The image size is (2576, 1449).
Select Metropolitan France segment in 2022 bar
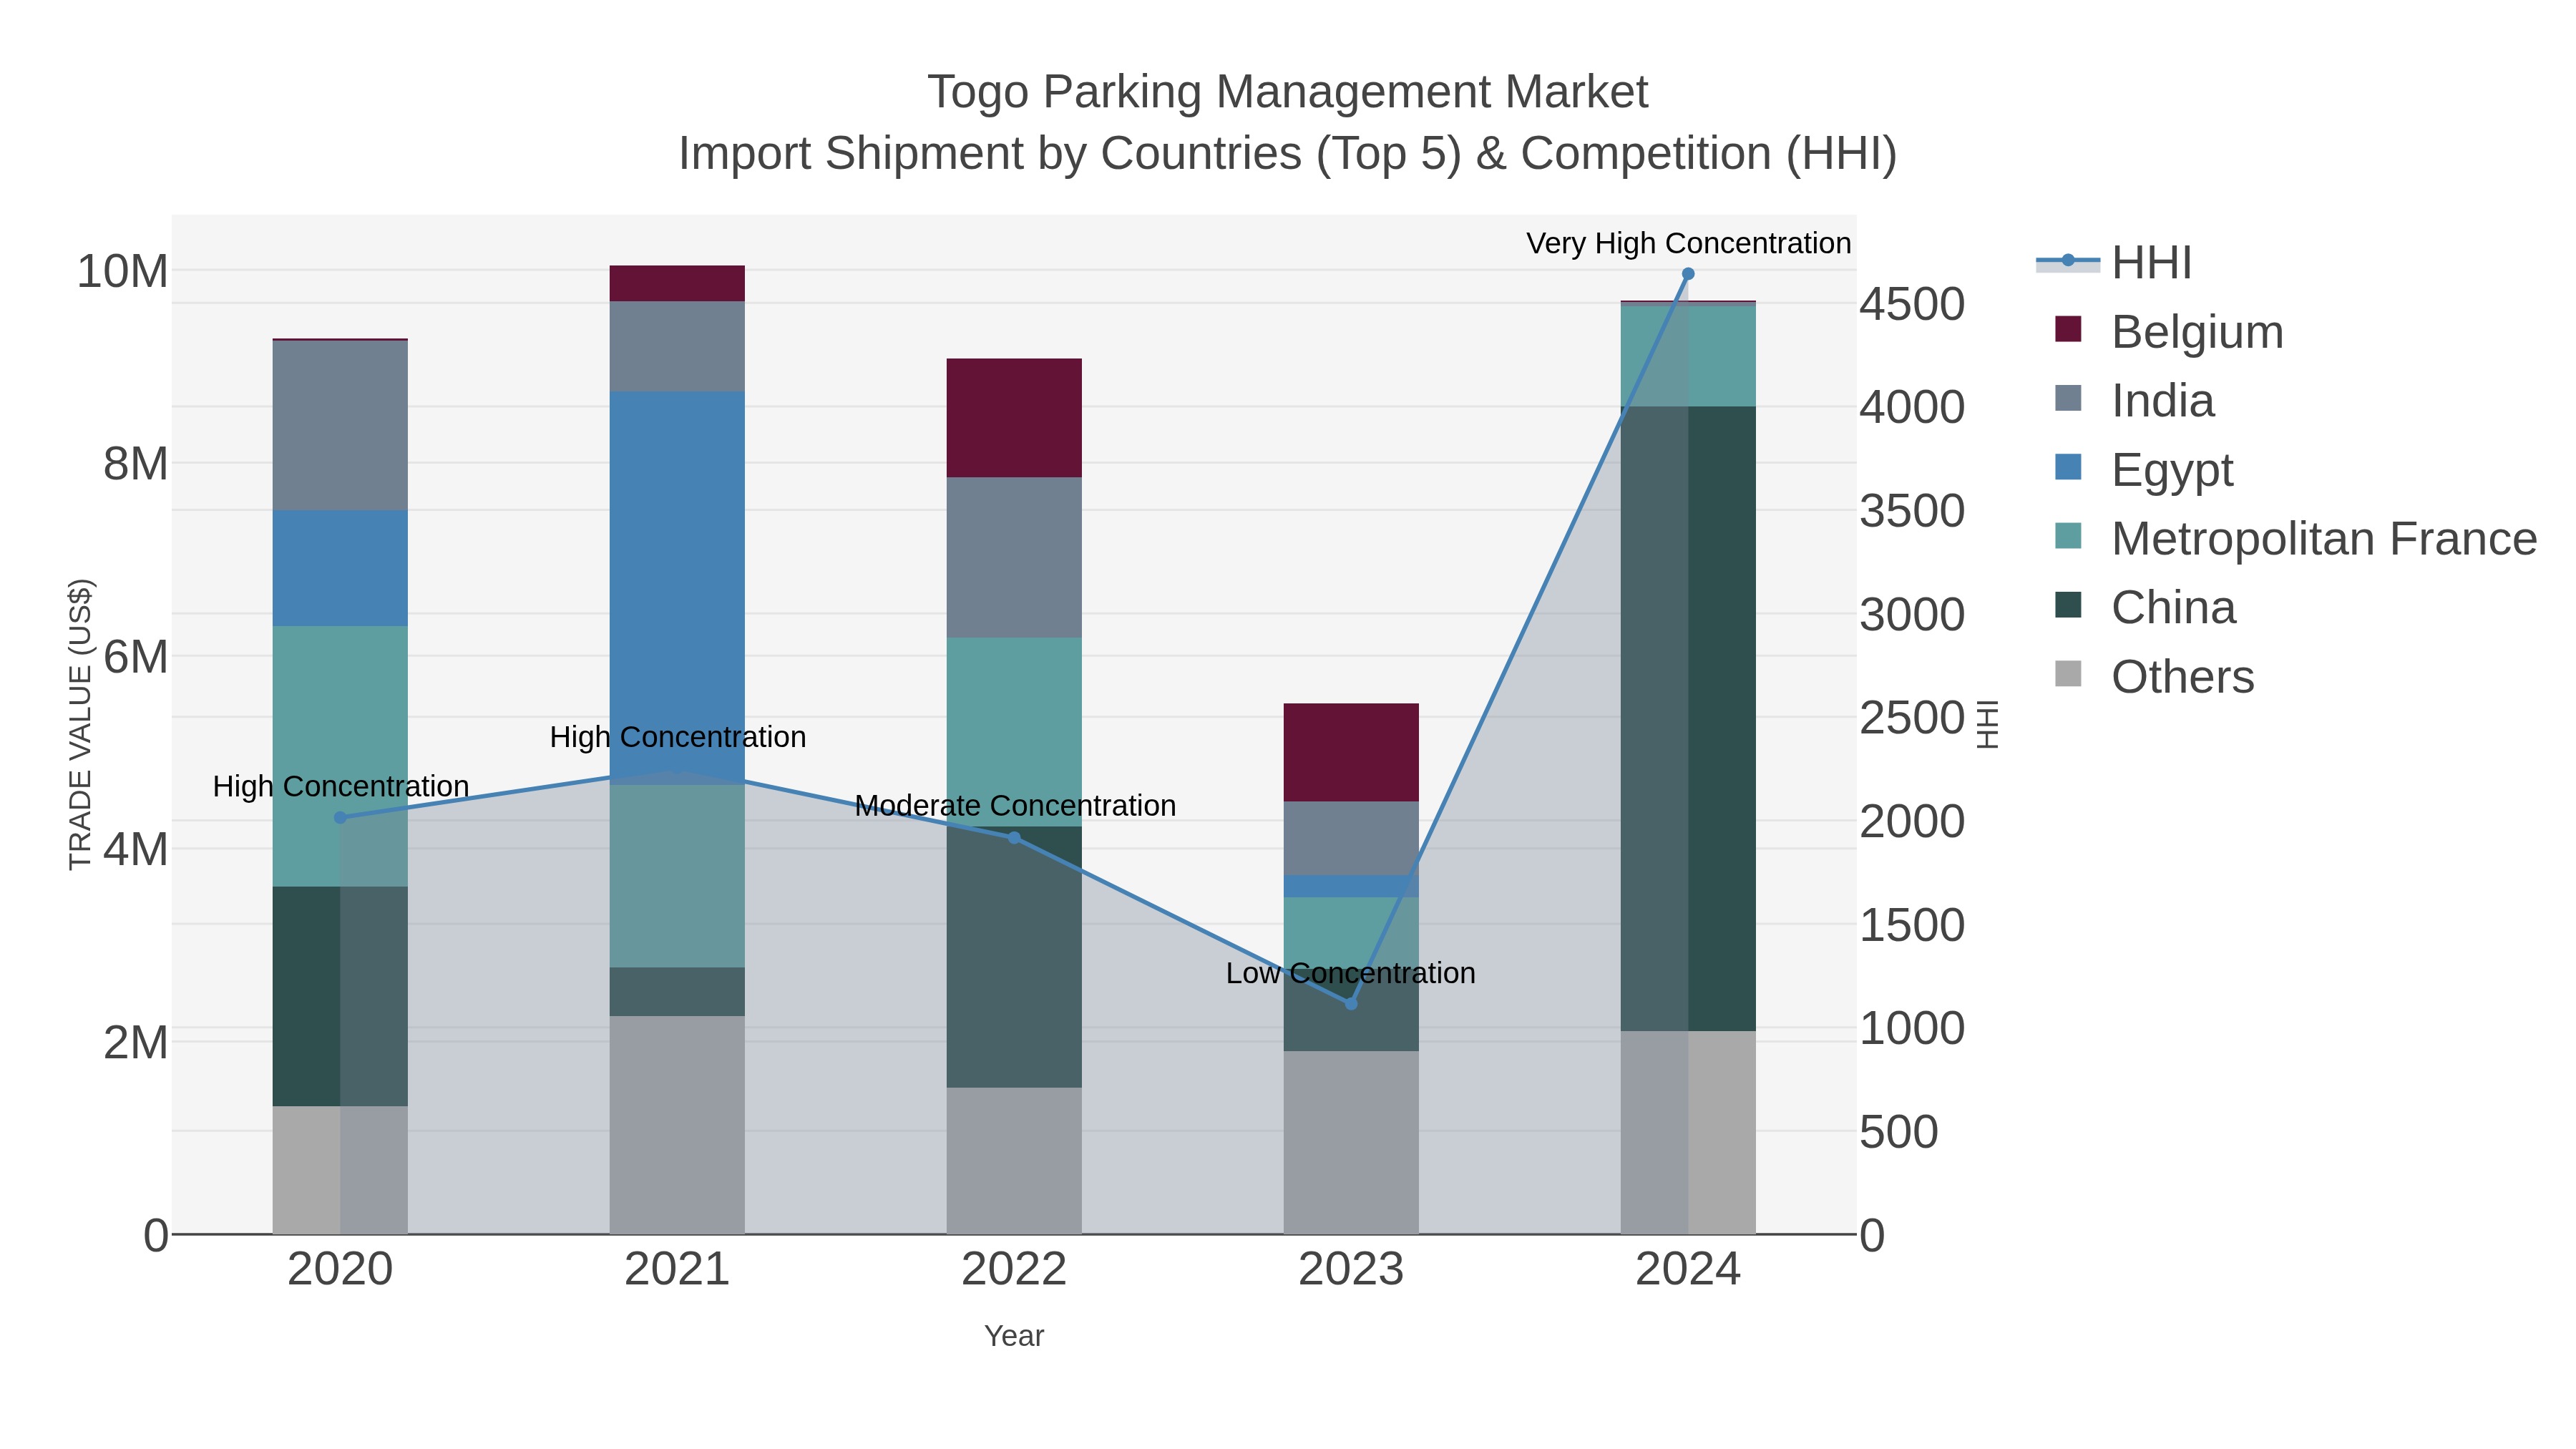coord(1014,732)
